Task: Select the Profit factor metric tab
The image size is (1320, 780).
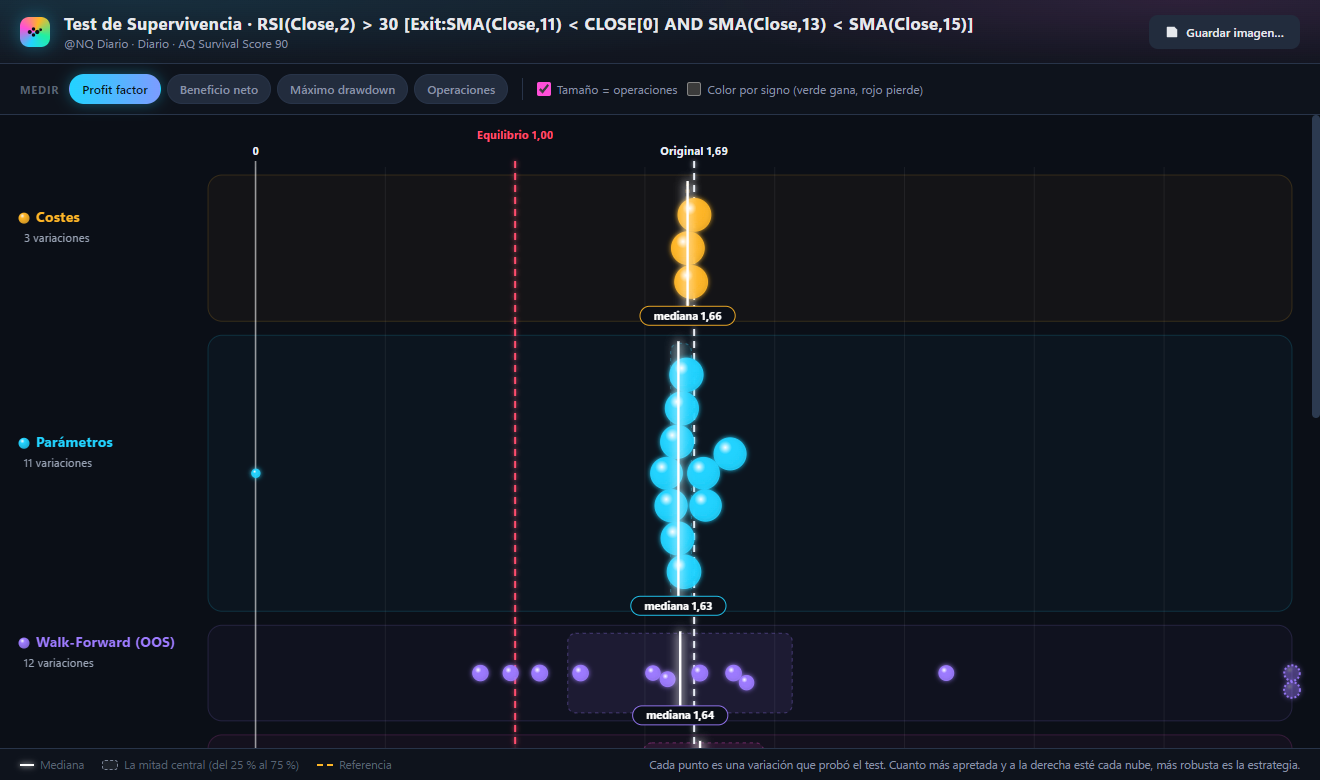Action: (115, 89)
